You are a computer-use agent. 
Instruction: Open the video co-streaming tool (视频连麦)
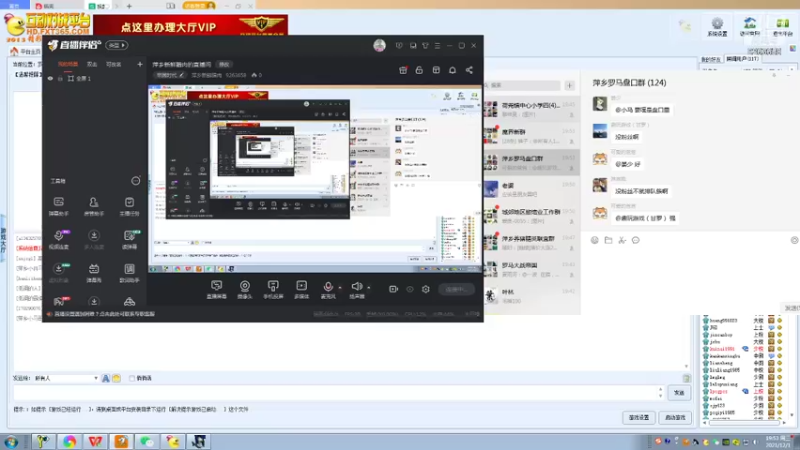click(x=59, y=239)
